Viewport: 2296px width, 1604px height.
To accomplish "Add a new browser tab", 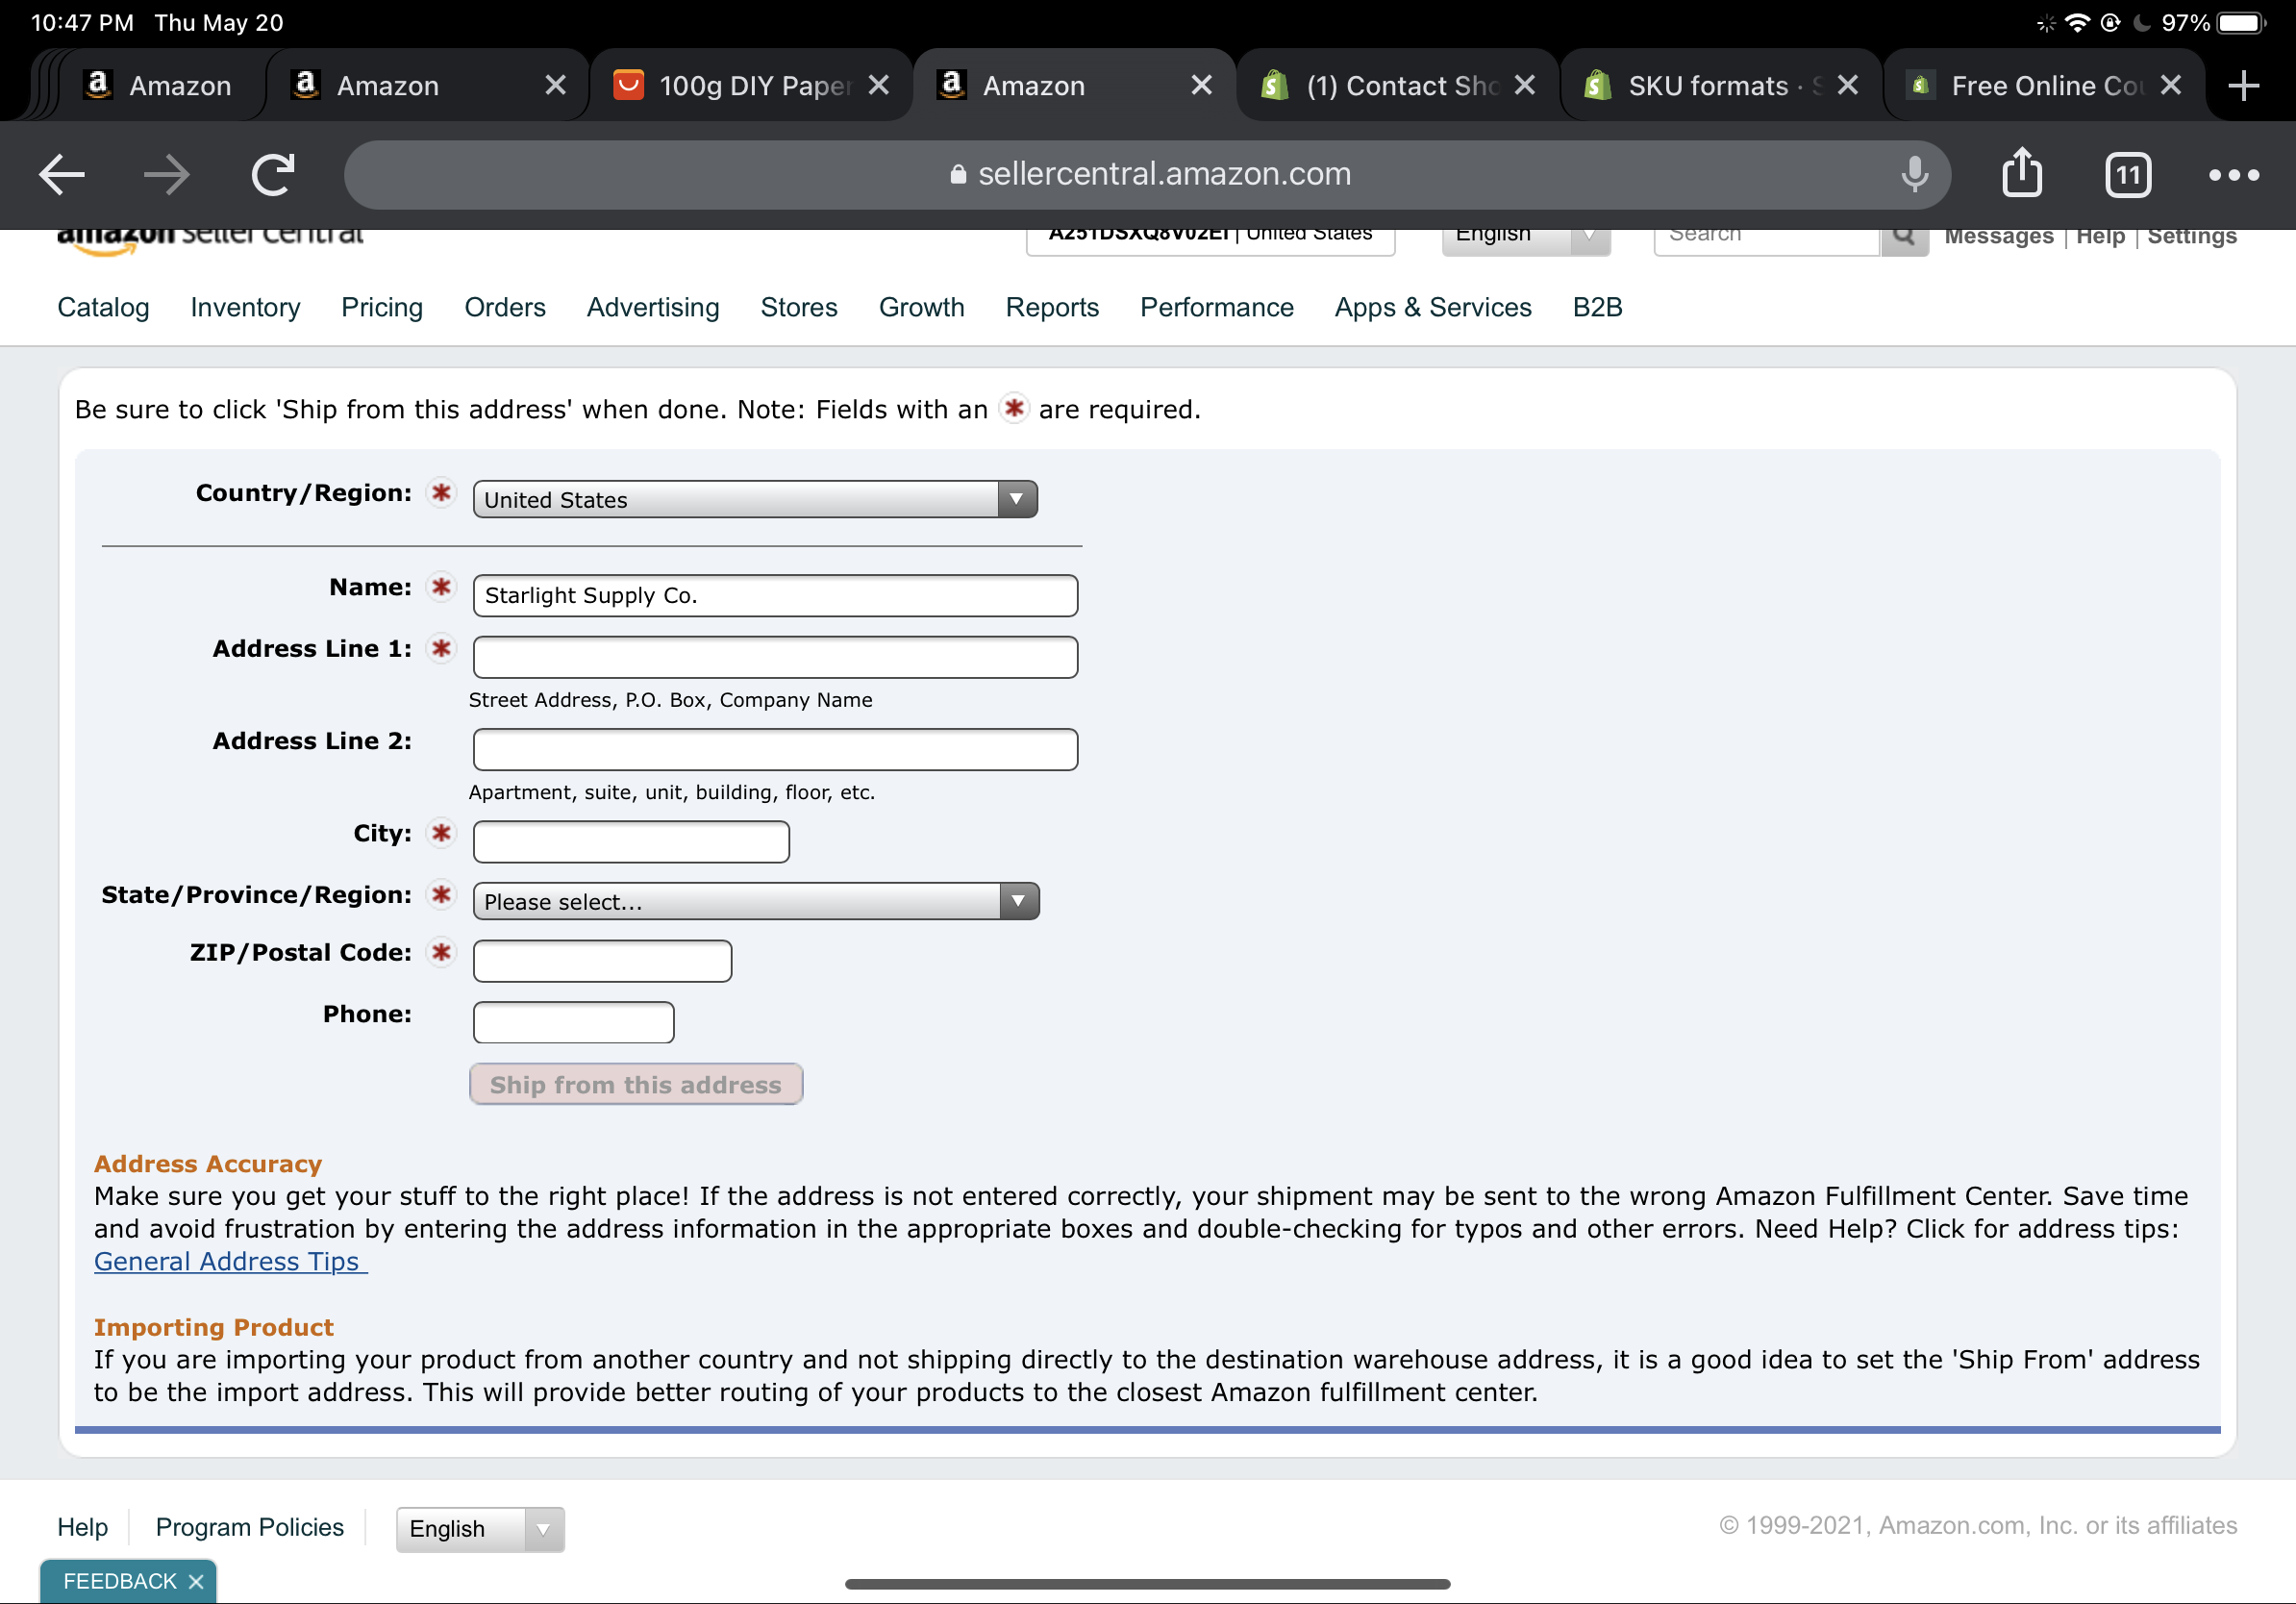I will point(2244,85).
